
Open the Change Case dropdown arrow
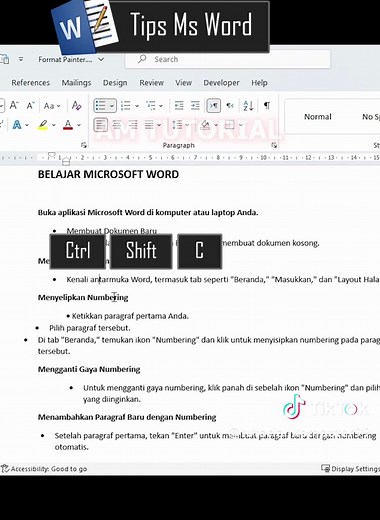(59, 106)
